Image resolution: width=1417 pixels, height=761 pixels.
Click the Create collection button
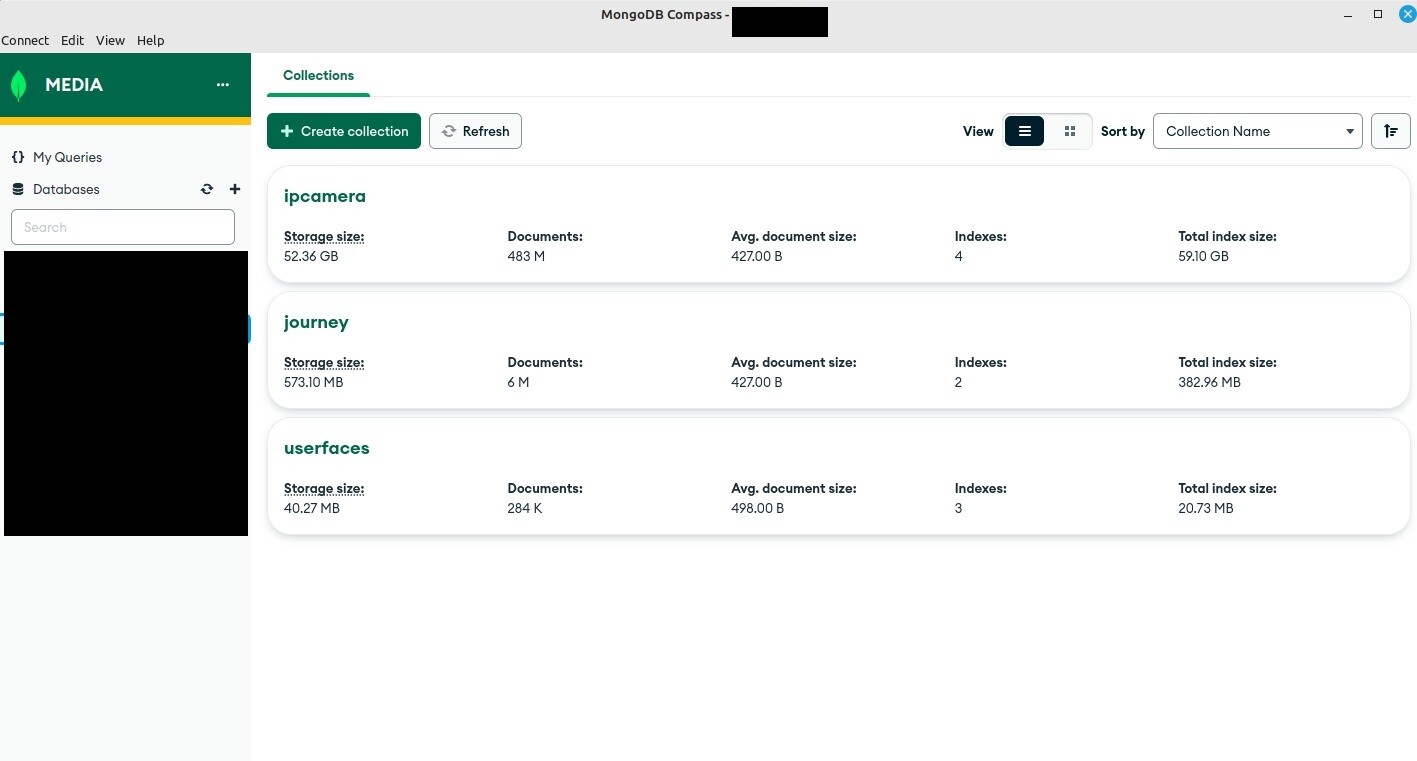[344, 131]
